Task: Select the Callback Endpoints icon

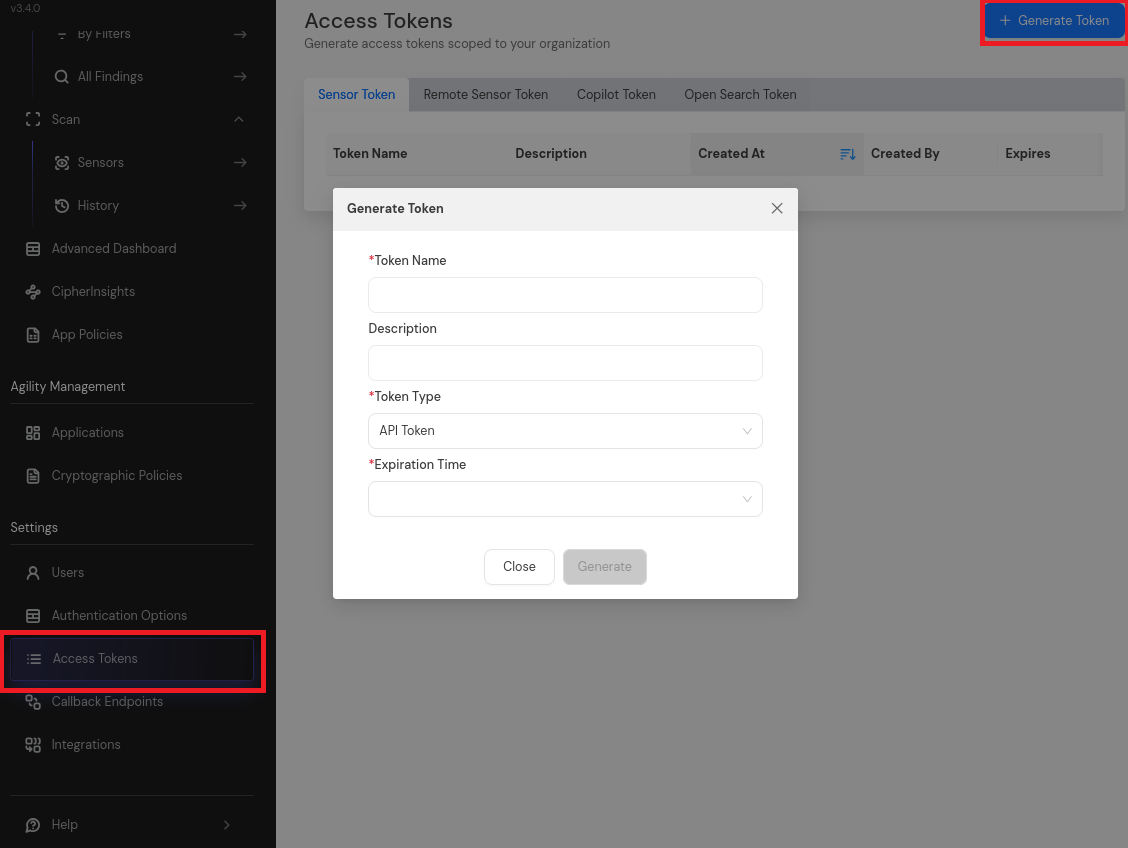Action: [x=33, y=701]
